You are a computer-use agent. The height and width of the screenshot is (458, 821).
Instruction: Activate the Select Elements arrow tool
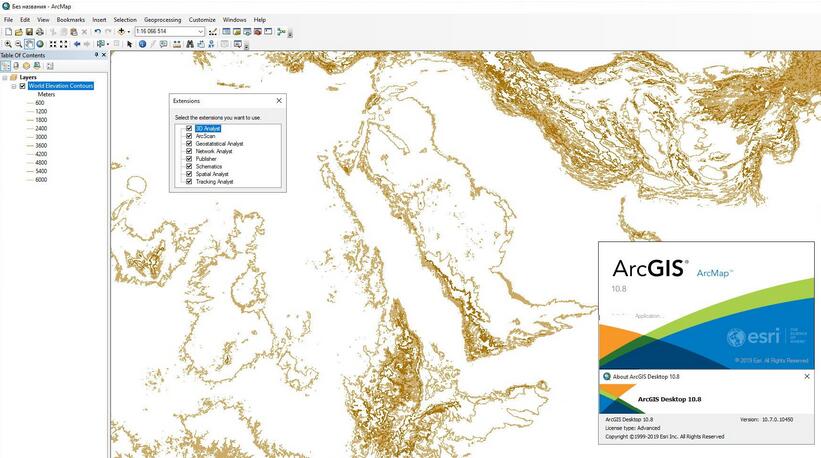(x=129, y=44)
